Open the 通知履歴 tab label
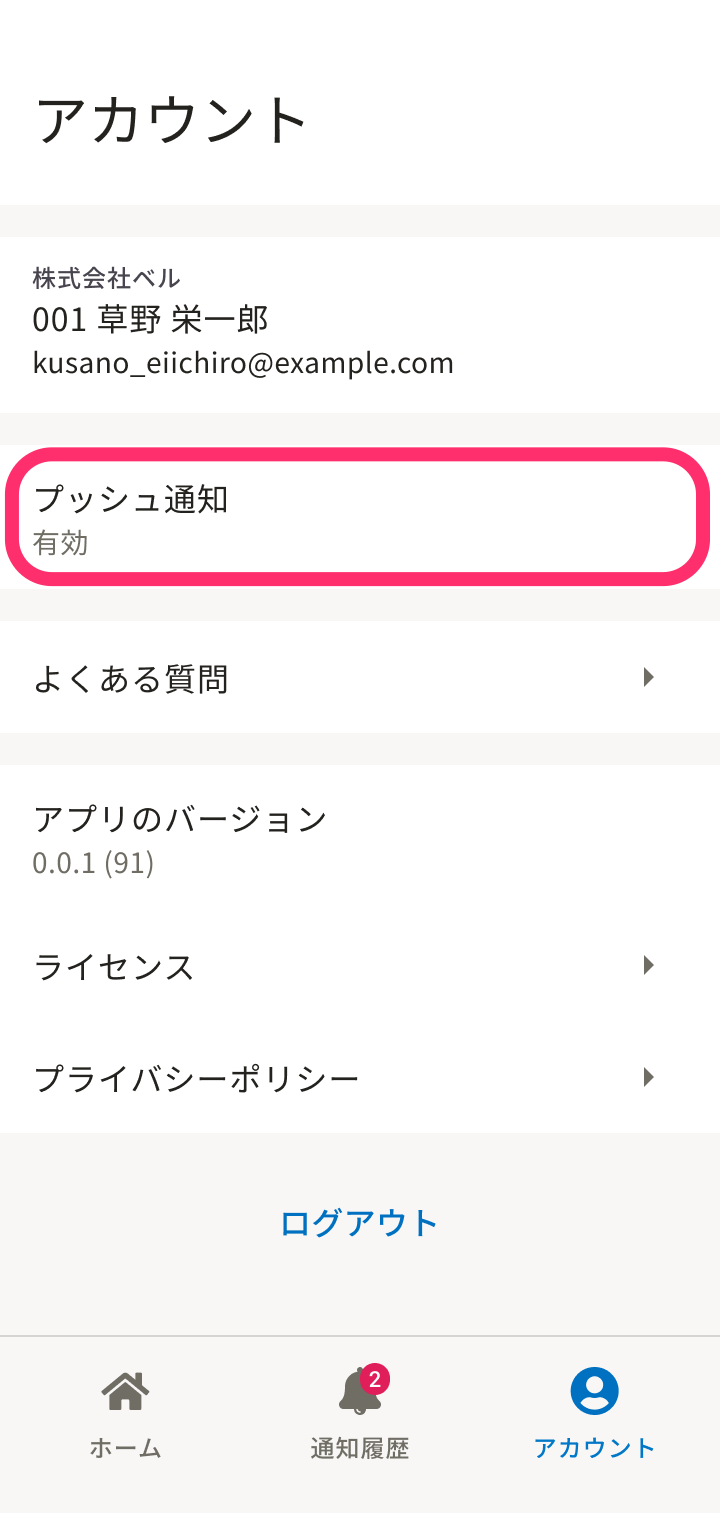720x1513 pixels. coord(360,1448)
